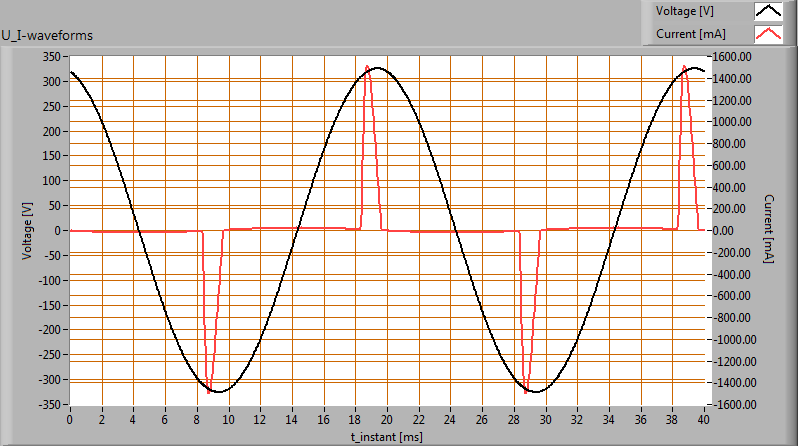Image resolution: width=798 pixels, height=446 pixels.
Task: Select the Current [mA] legend entry text
Action: tap(689, 34)
